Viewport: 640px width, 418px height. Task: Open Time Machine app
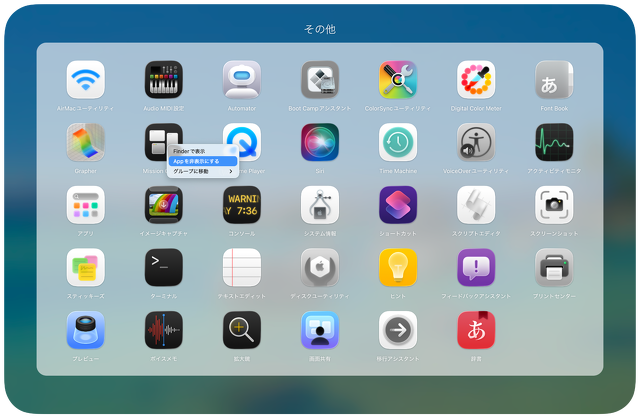coord(397,142)
